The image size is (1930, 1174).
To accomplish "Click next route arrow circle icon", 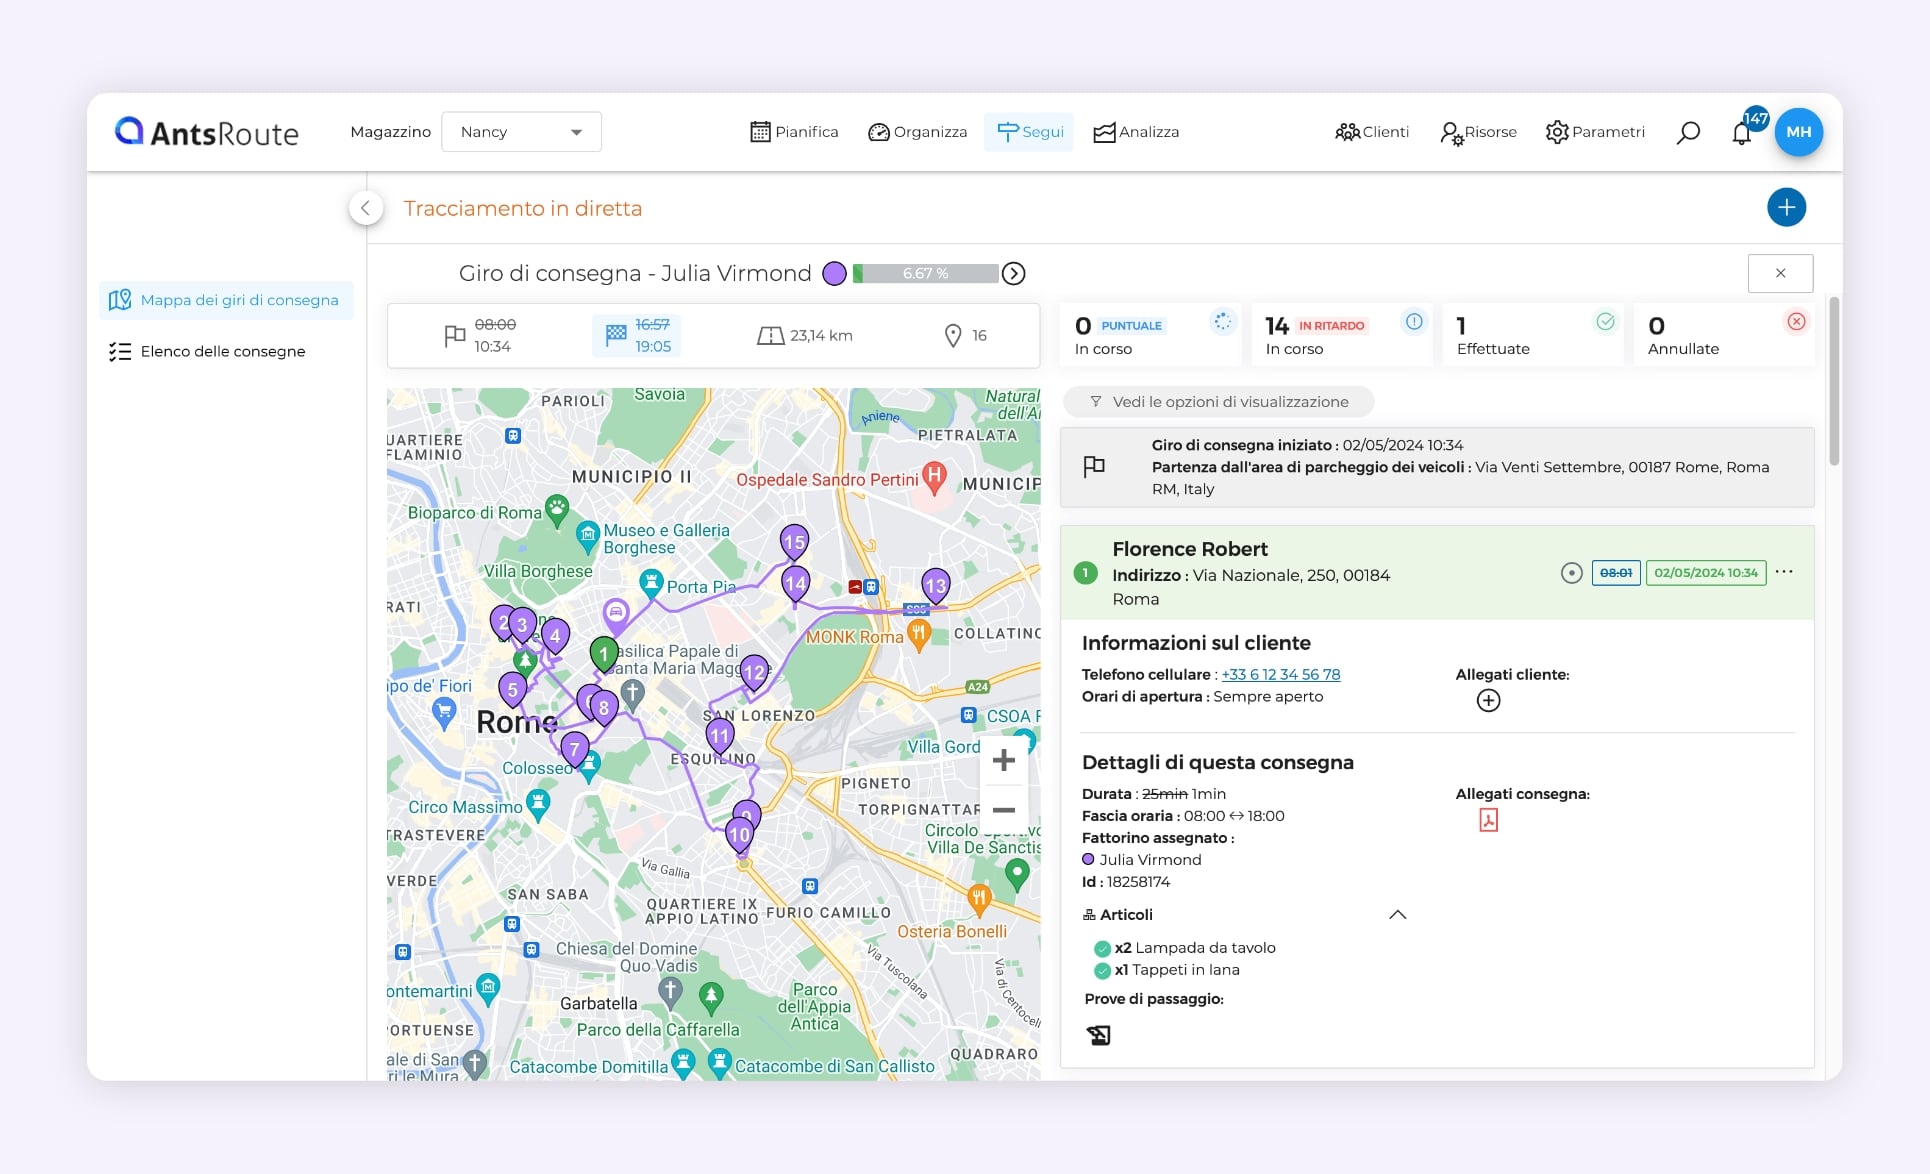I will 1014,273.
